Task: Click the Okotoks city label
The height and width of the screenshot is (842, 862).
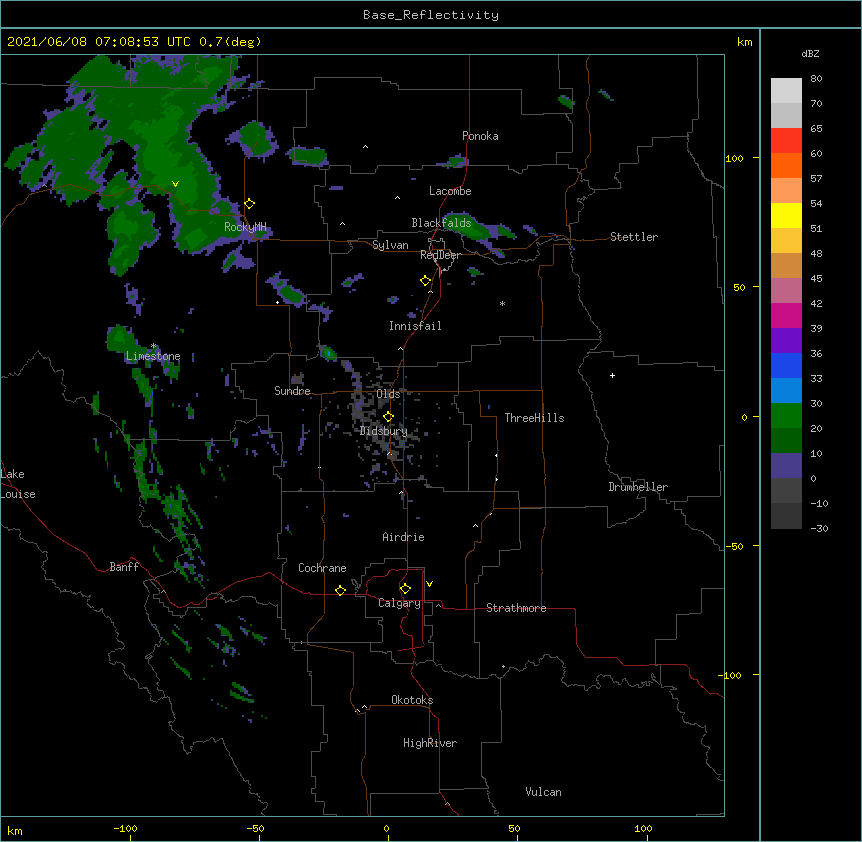Action: (412, 700)
